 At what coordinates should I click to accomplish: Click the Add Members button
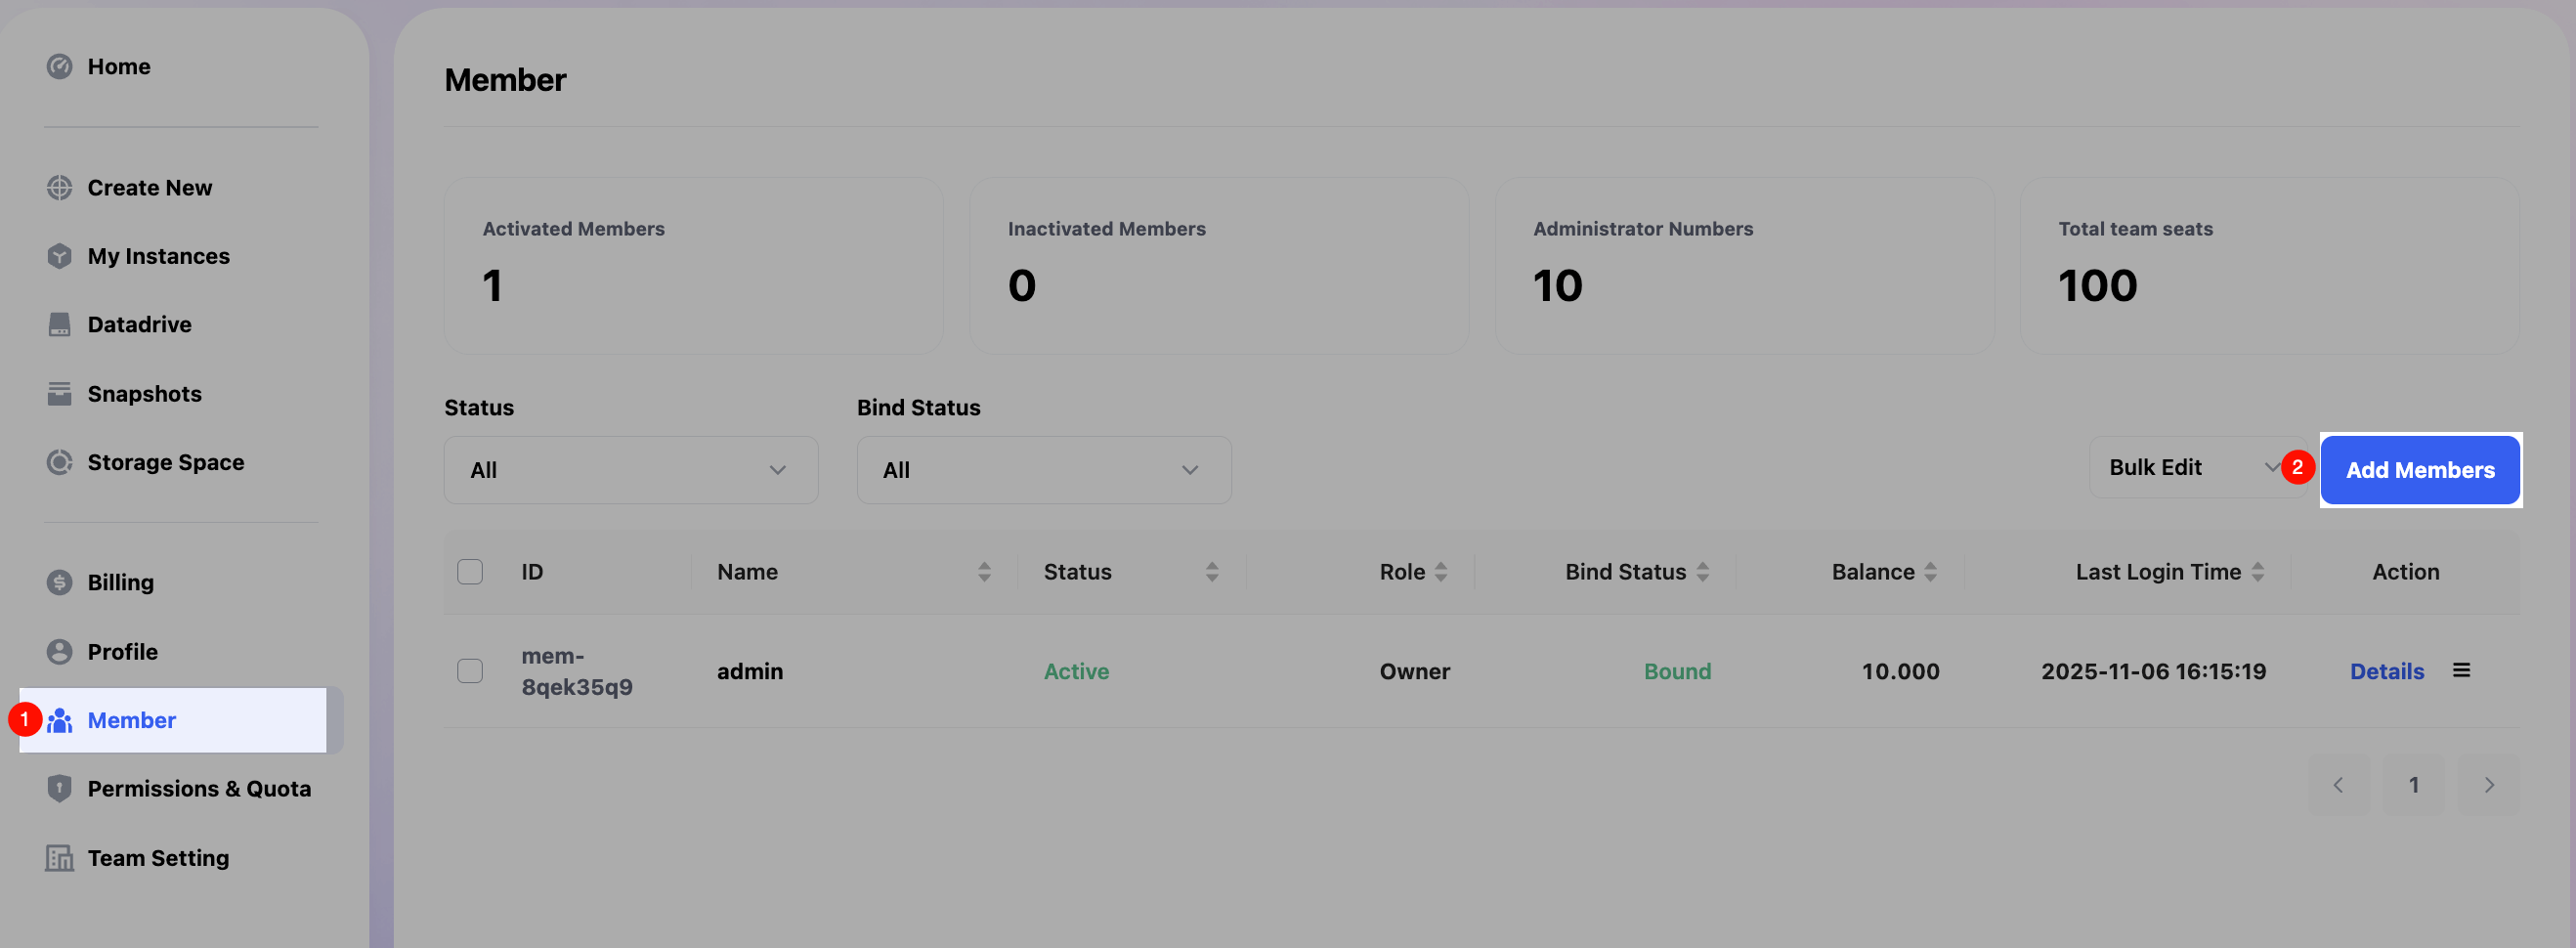tap(2419, 470)
